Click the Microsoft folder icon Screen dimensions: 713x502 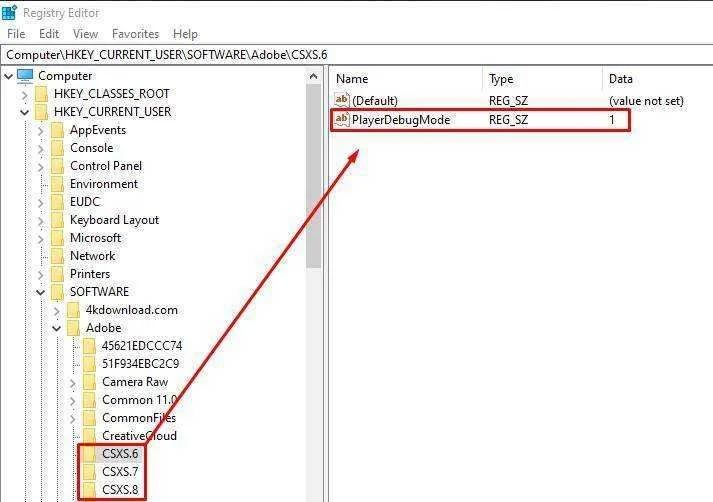(x=57, y=238)
